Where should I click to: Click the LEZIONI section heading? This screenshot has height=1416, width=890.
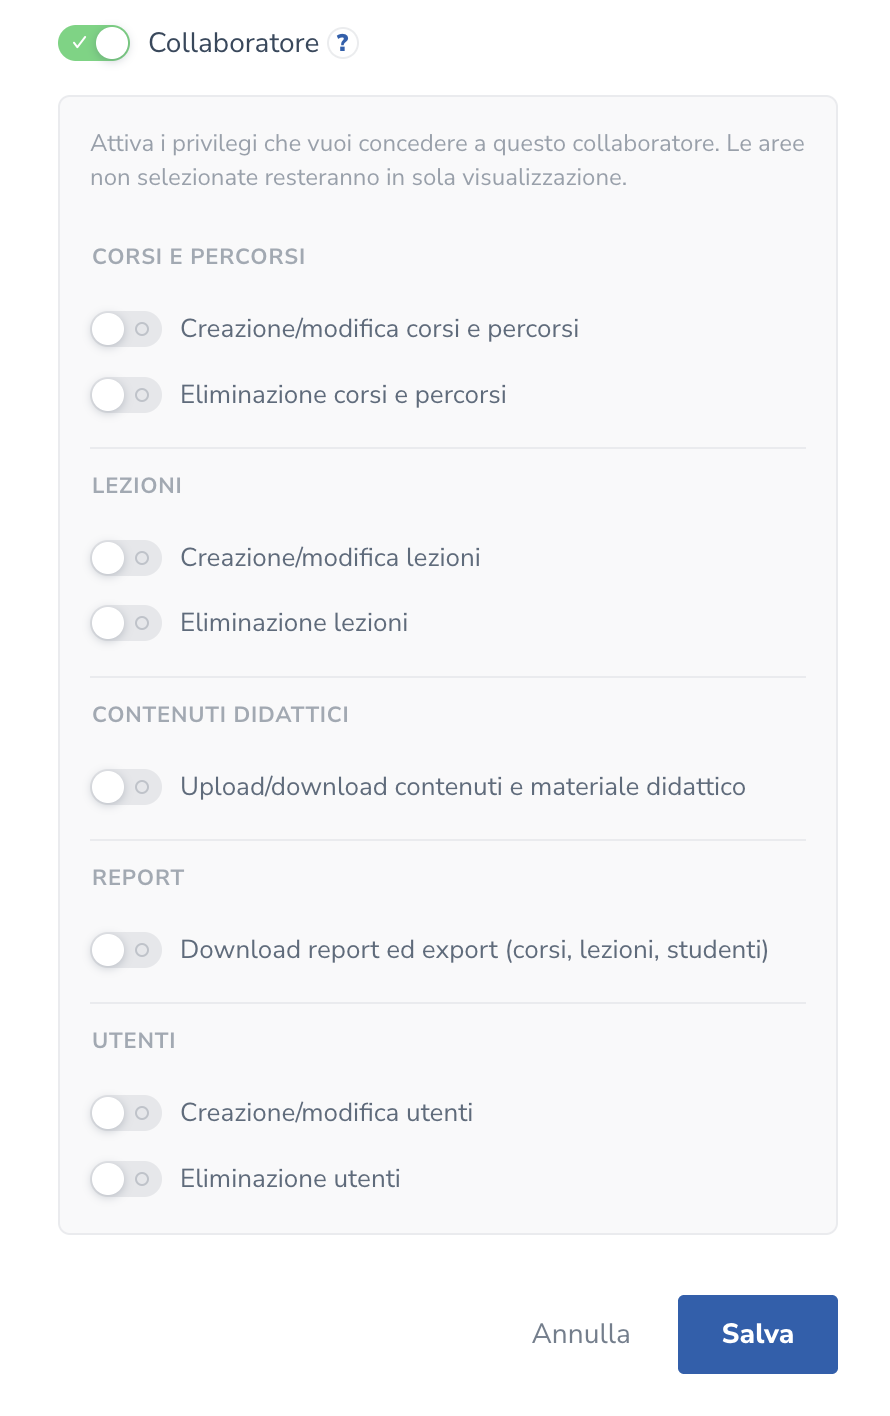pos(137,486)
